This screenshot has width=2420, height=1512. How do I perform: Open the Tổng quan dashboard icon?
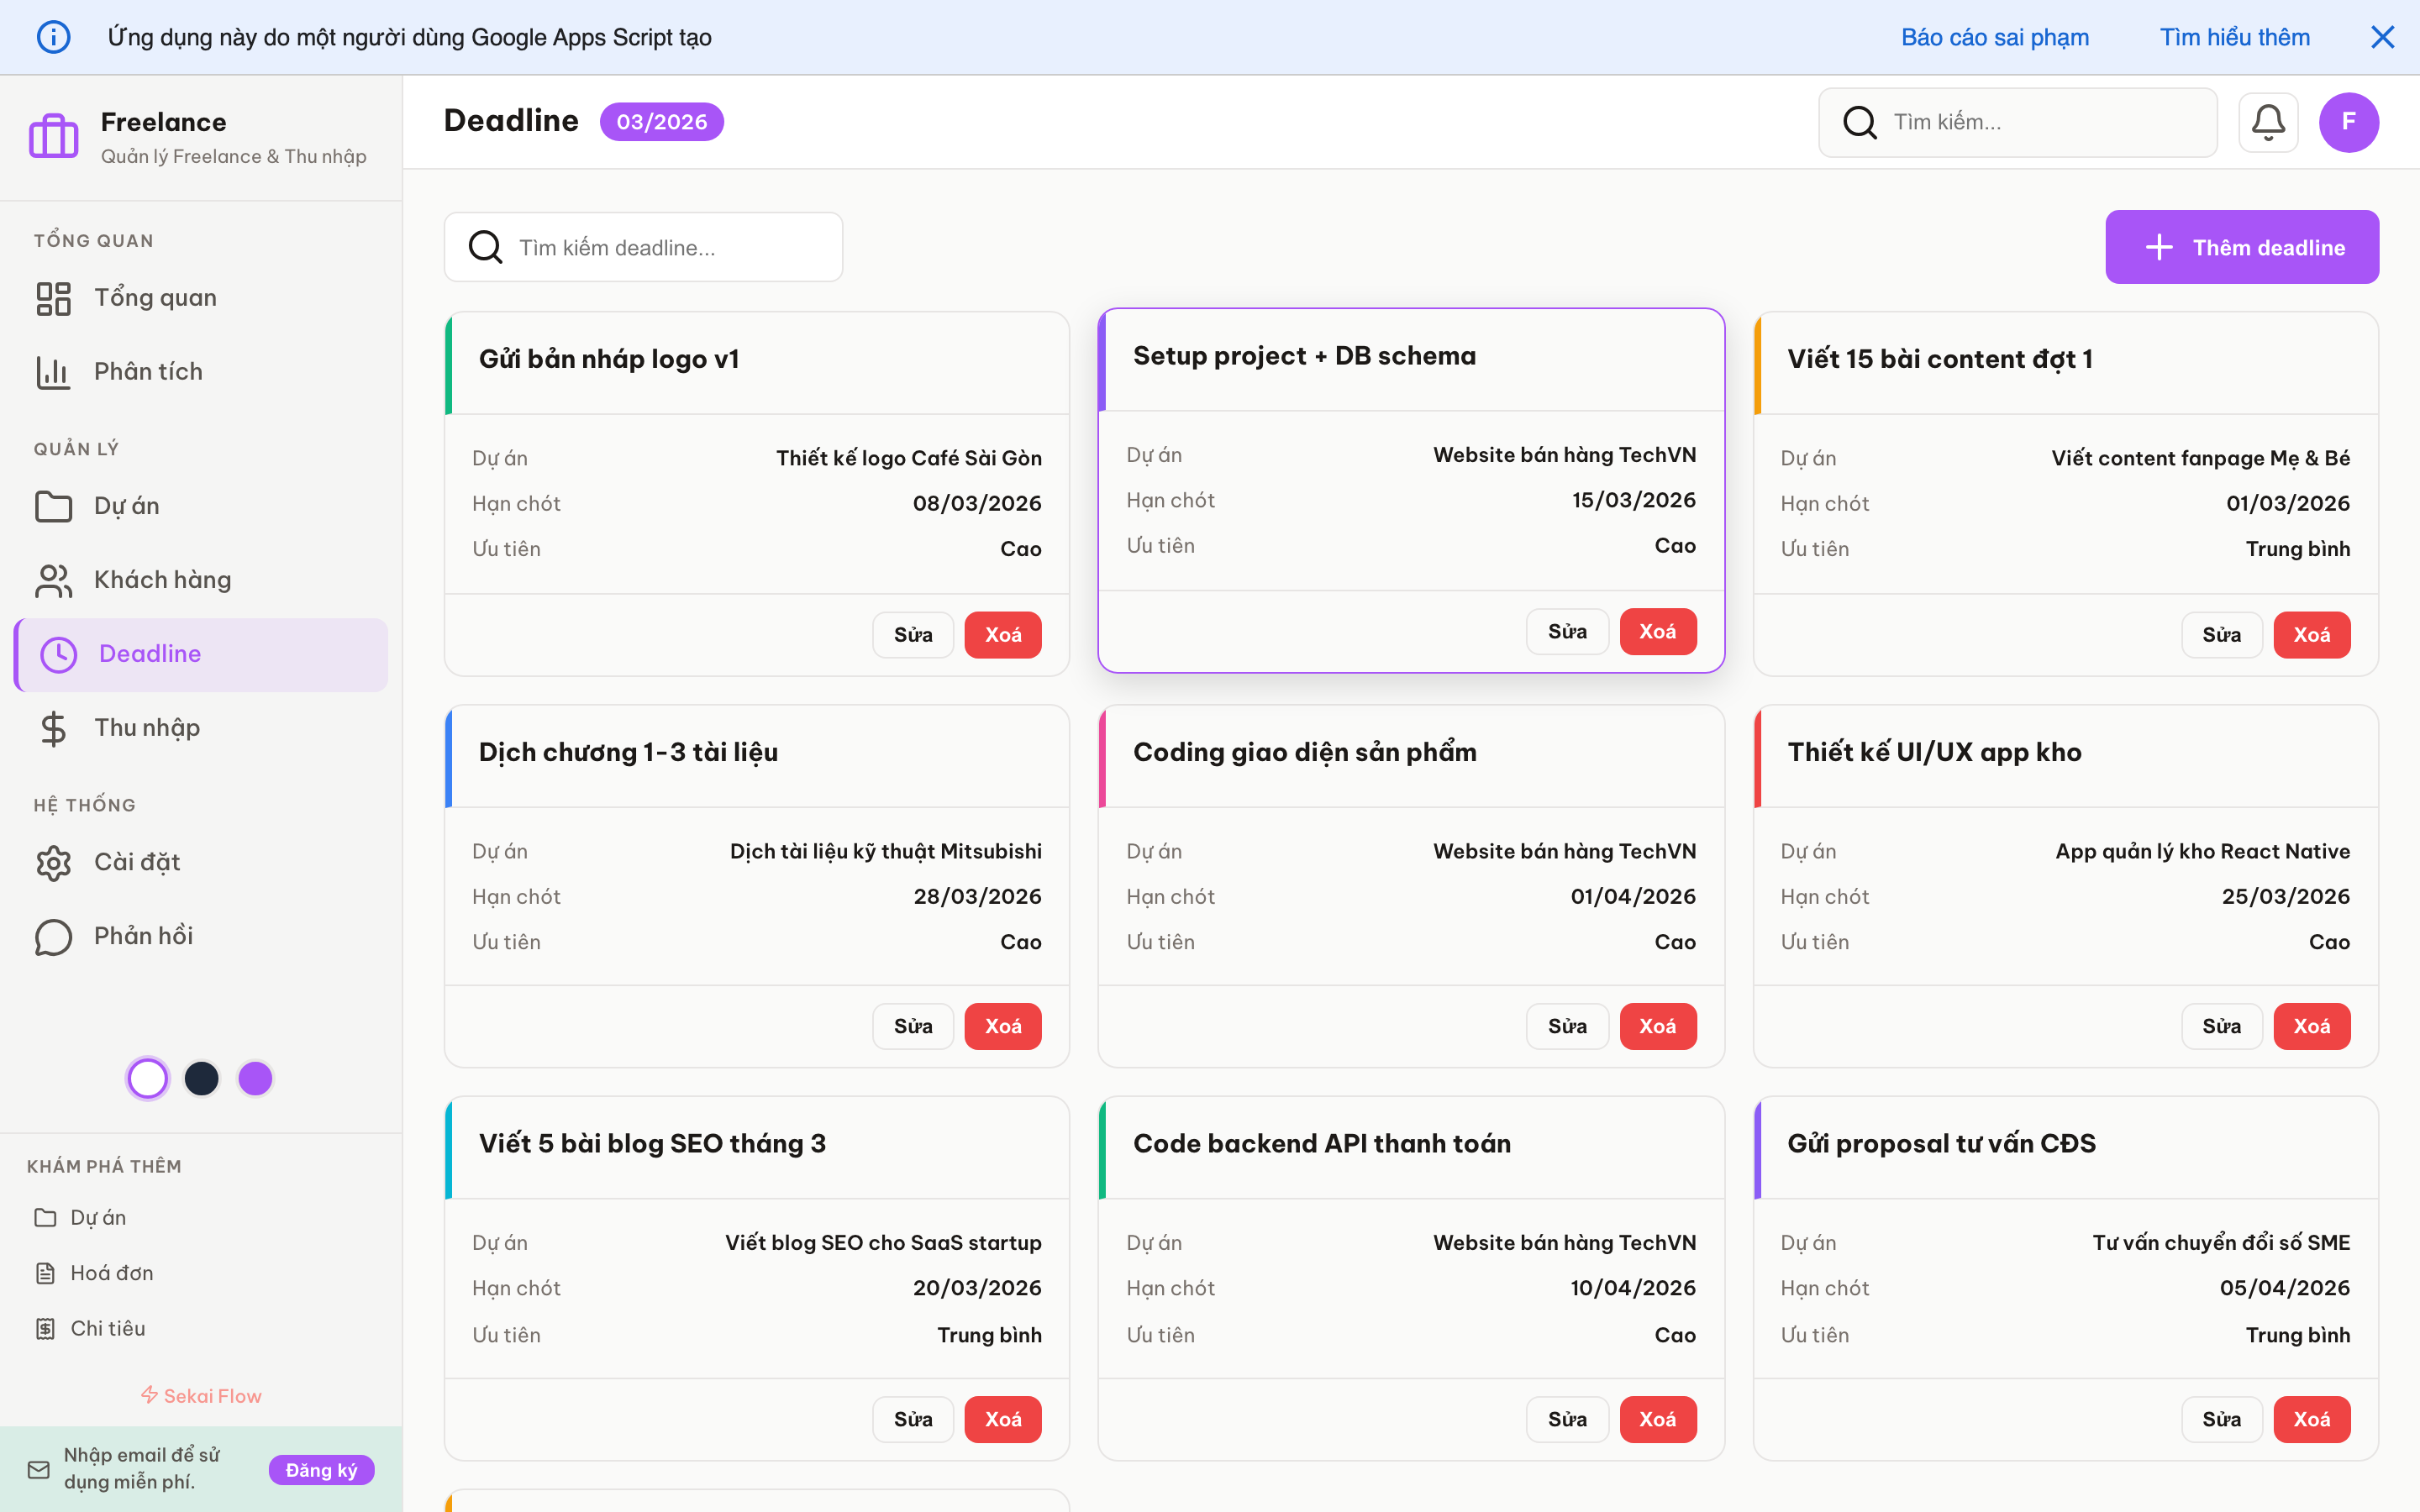point(53,297)
